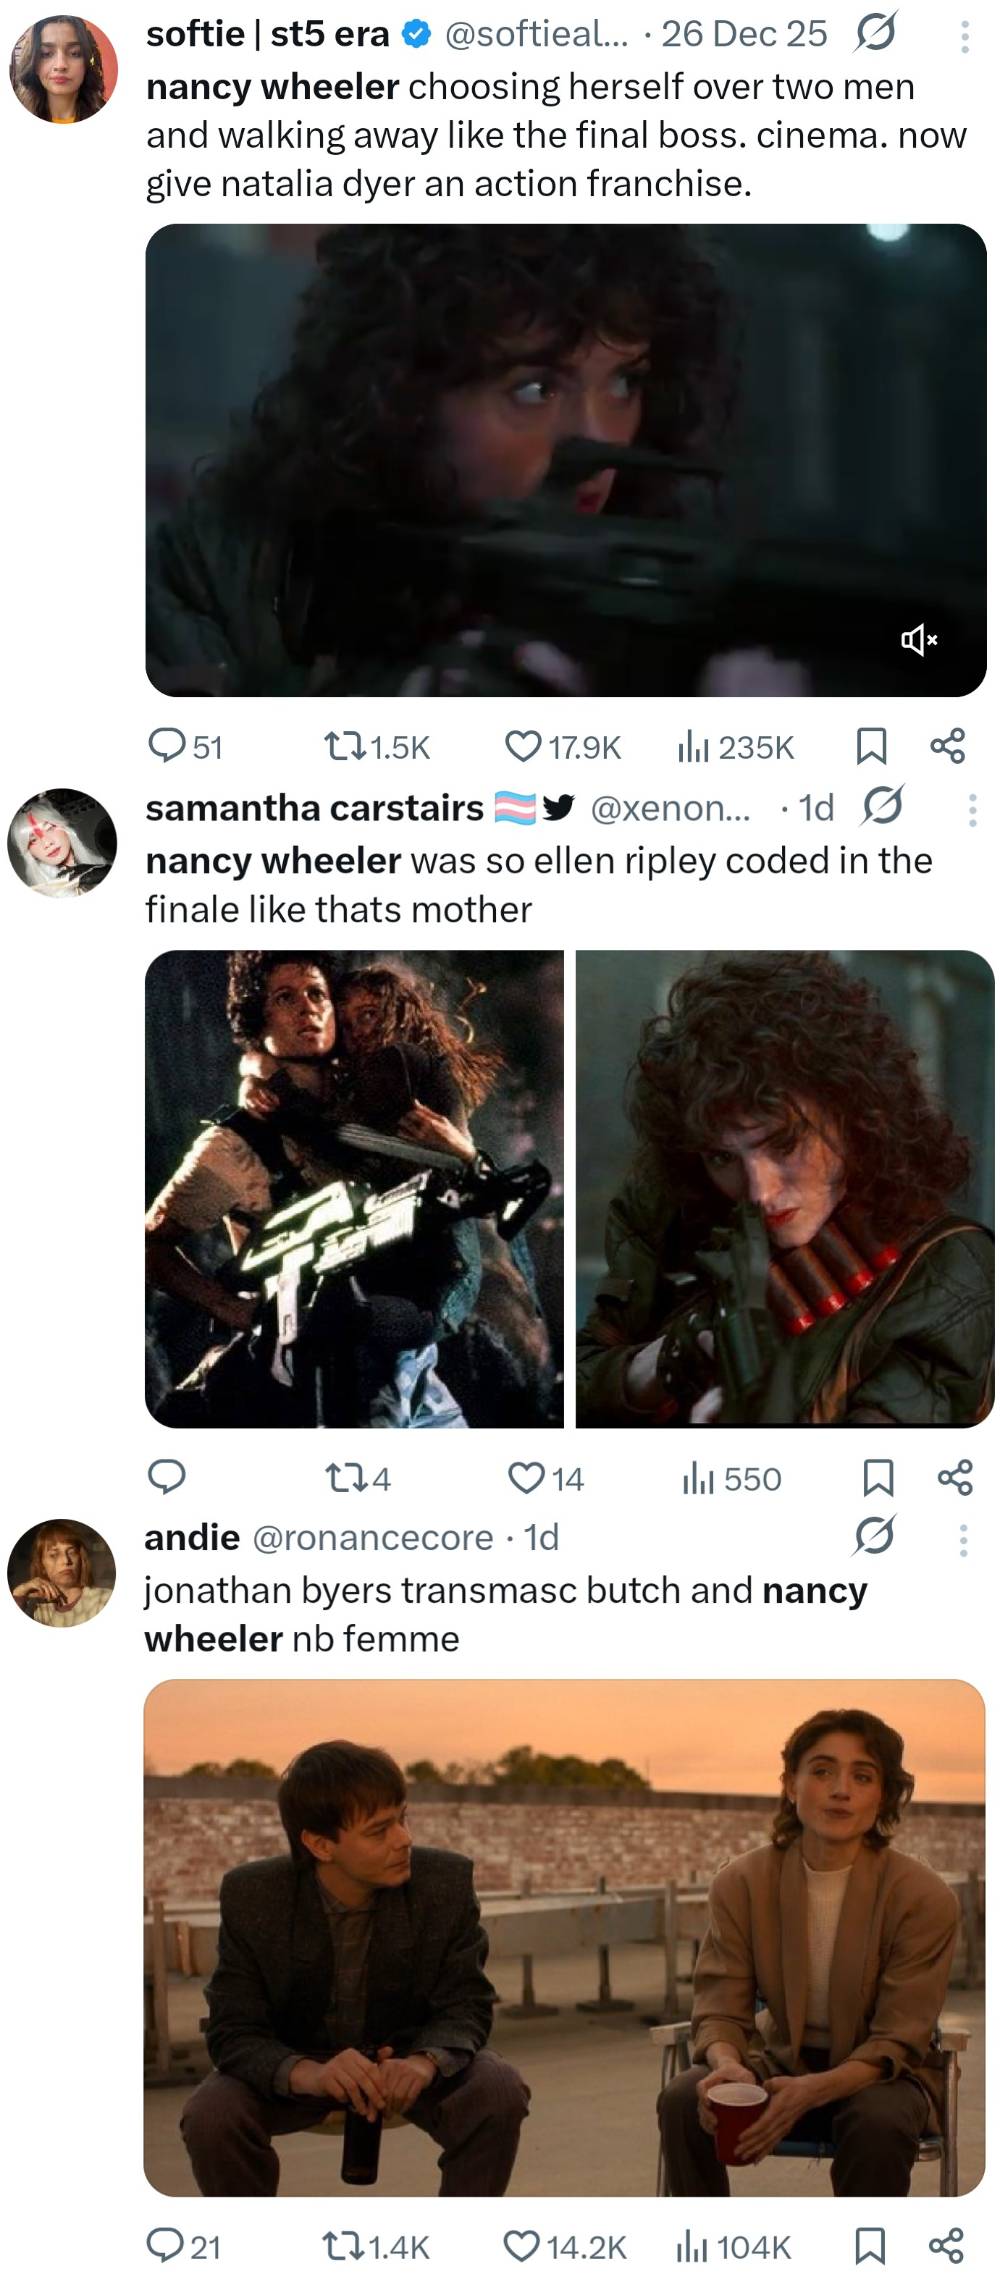Open more options for samantha carstairs' tweet

pos(971,810)
